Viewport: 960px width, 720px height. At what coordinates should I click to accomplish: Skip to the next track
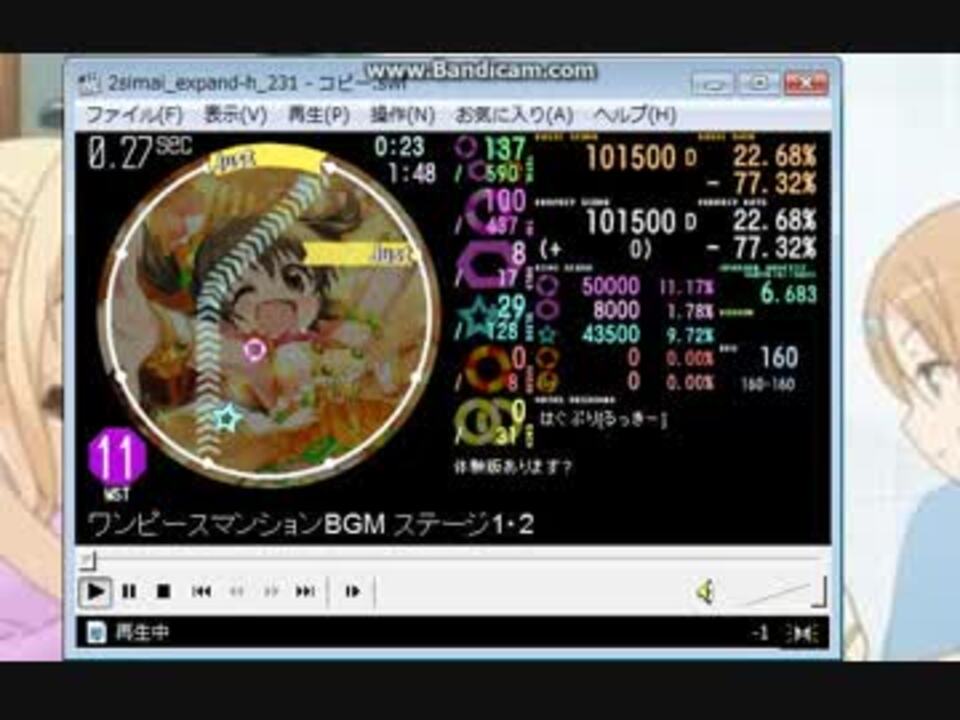(305, 591)
